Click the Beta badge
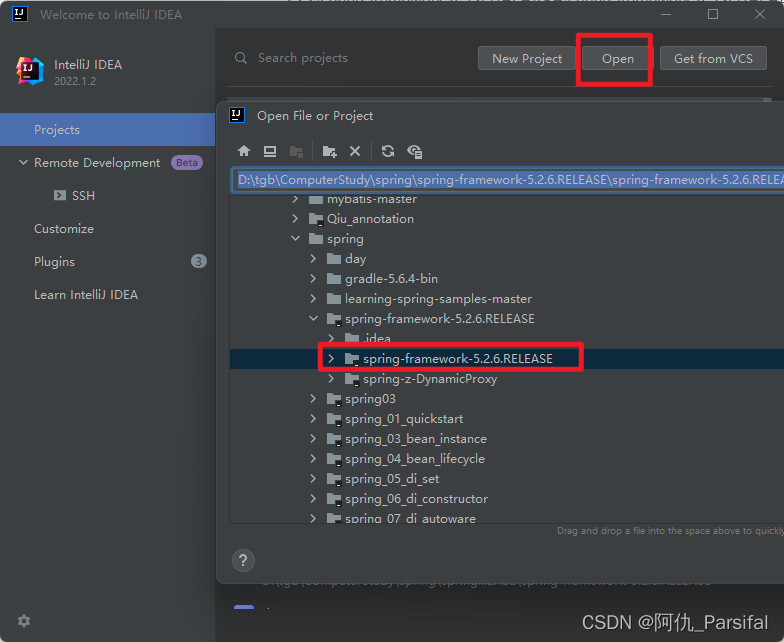Screen dimensions: 784x642 click(186, 162)
